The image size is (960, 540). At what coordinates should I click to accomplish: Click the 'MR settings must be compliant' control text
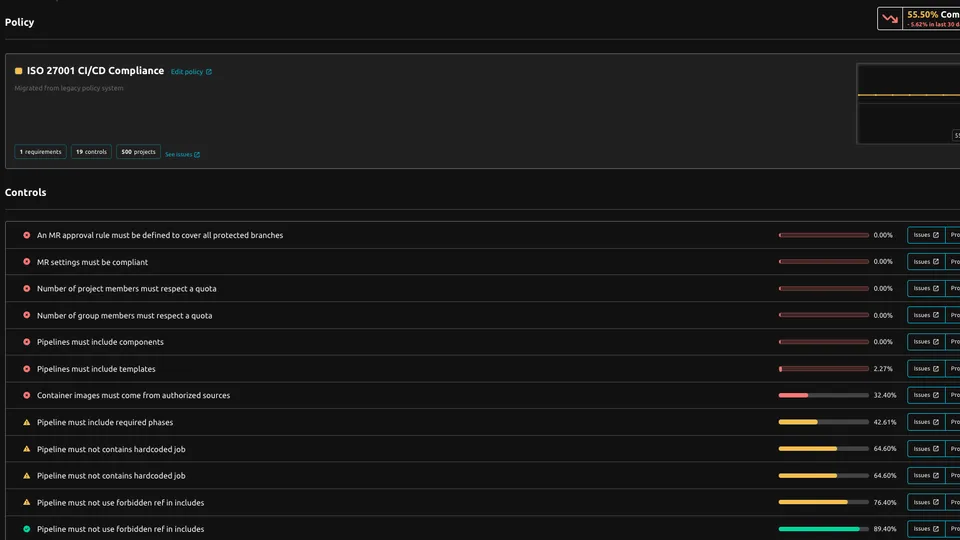(92, 262)
